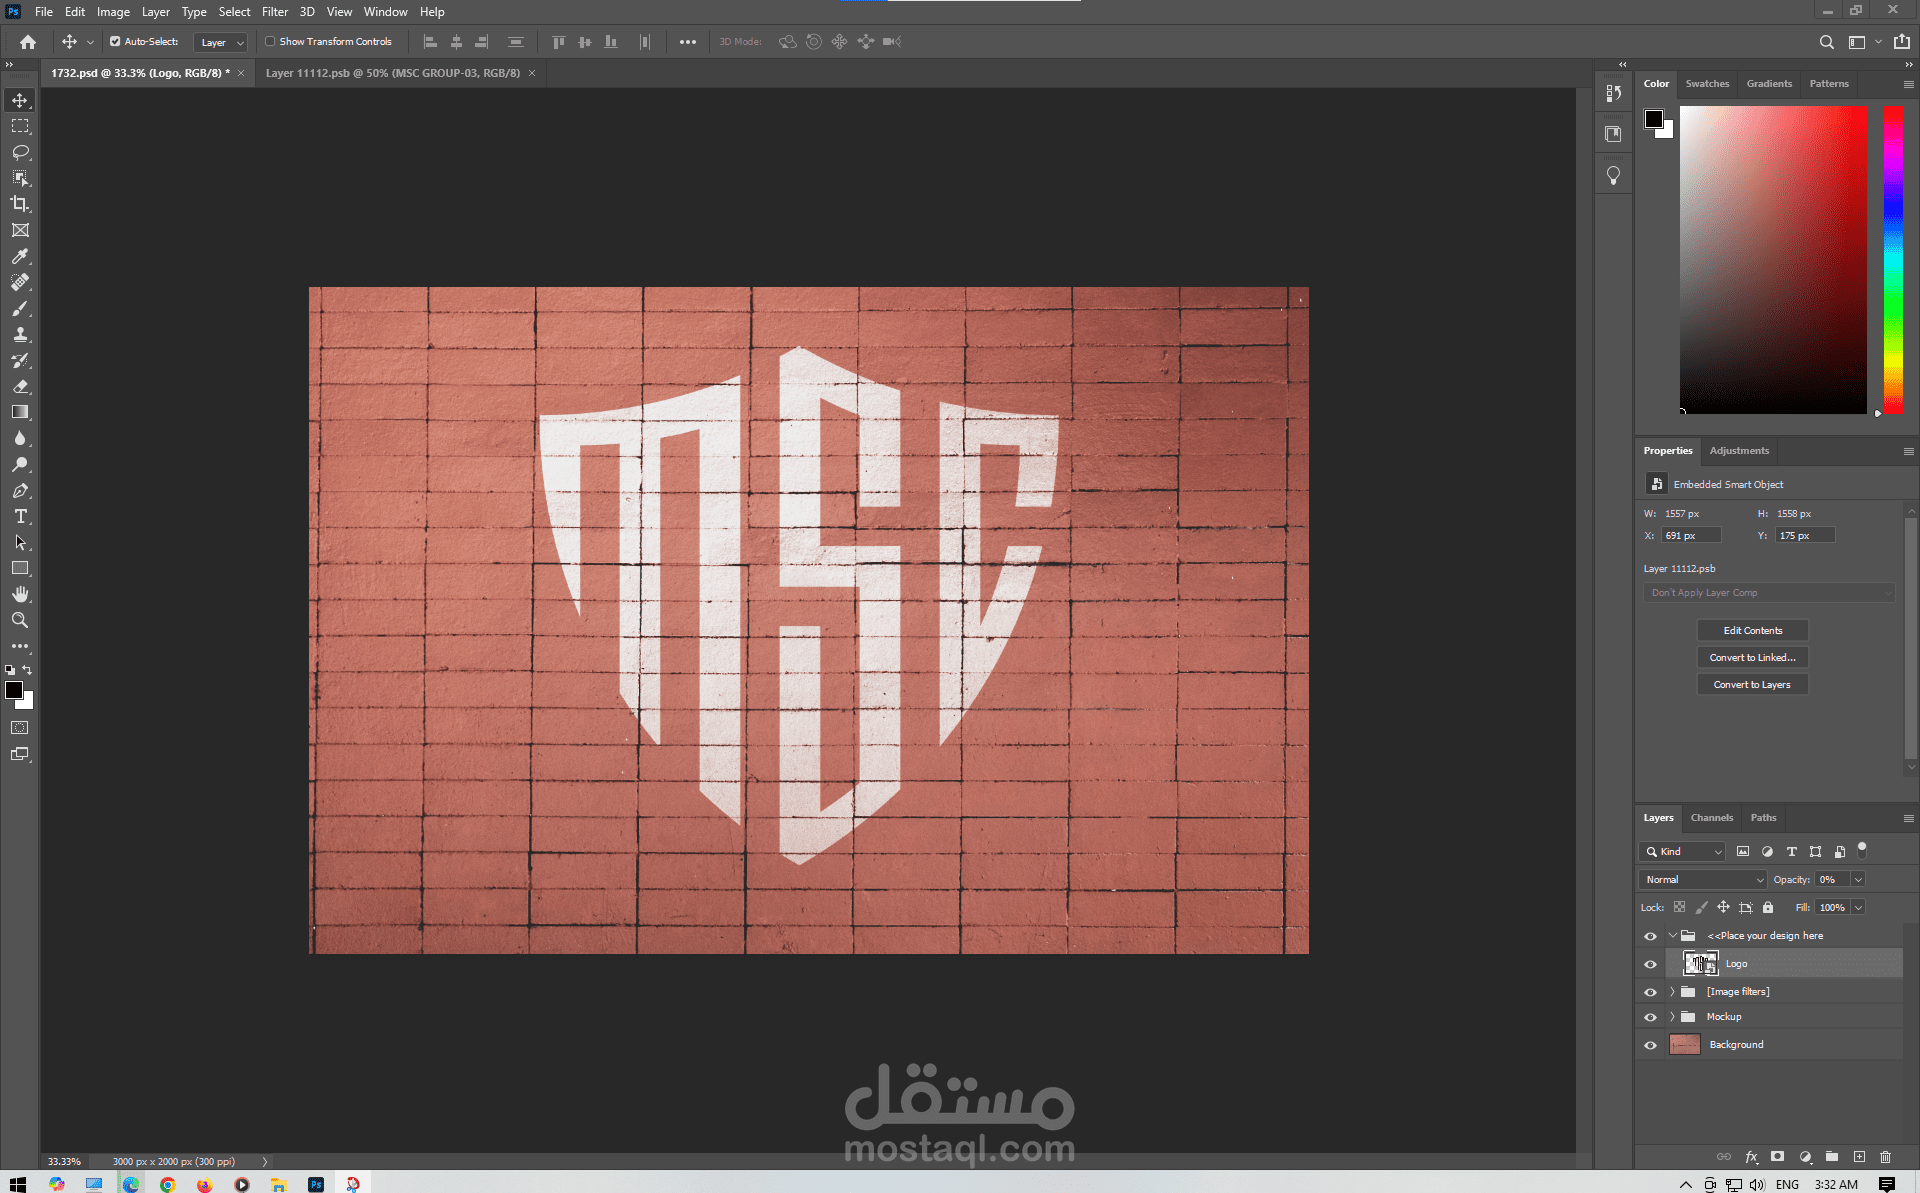Click the Convert to Layers button
This screenshot has width=1920, height=1193.
[1752, 685]
